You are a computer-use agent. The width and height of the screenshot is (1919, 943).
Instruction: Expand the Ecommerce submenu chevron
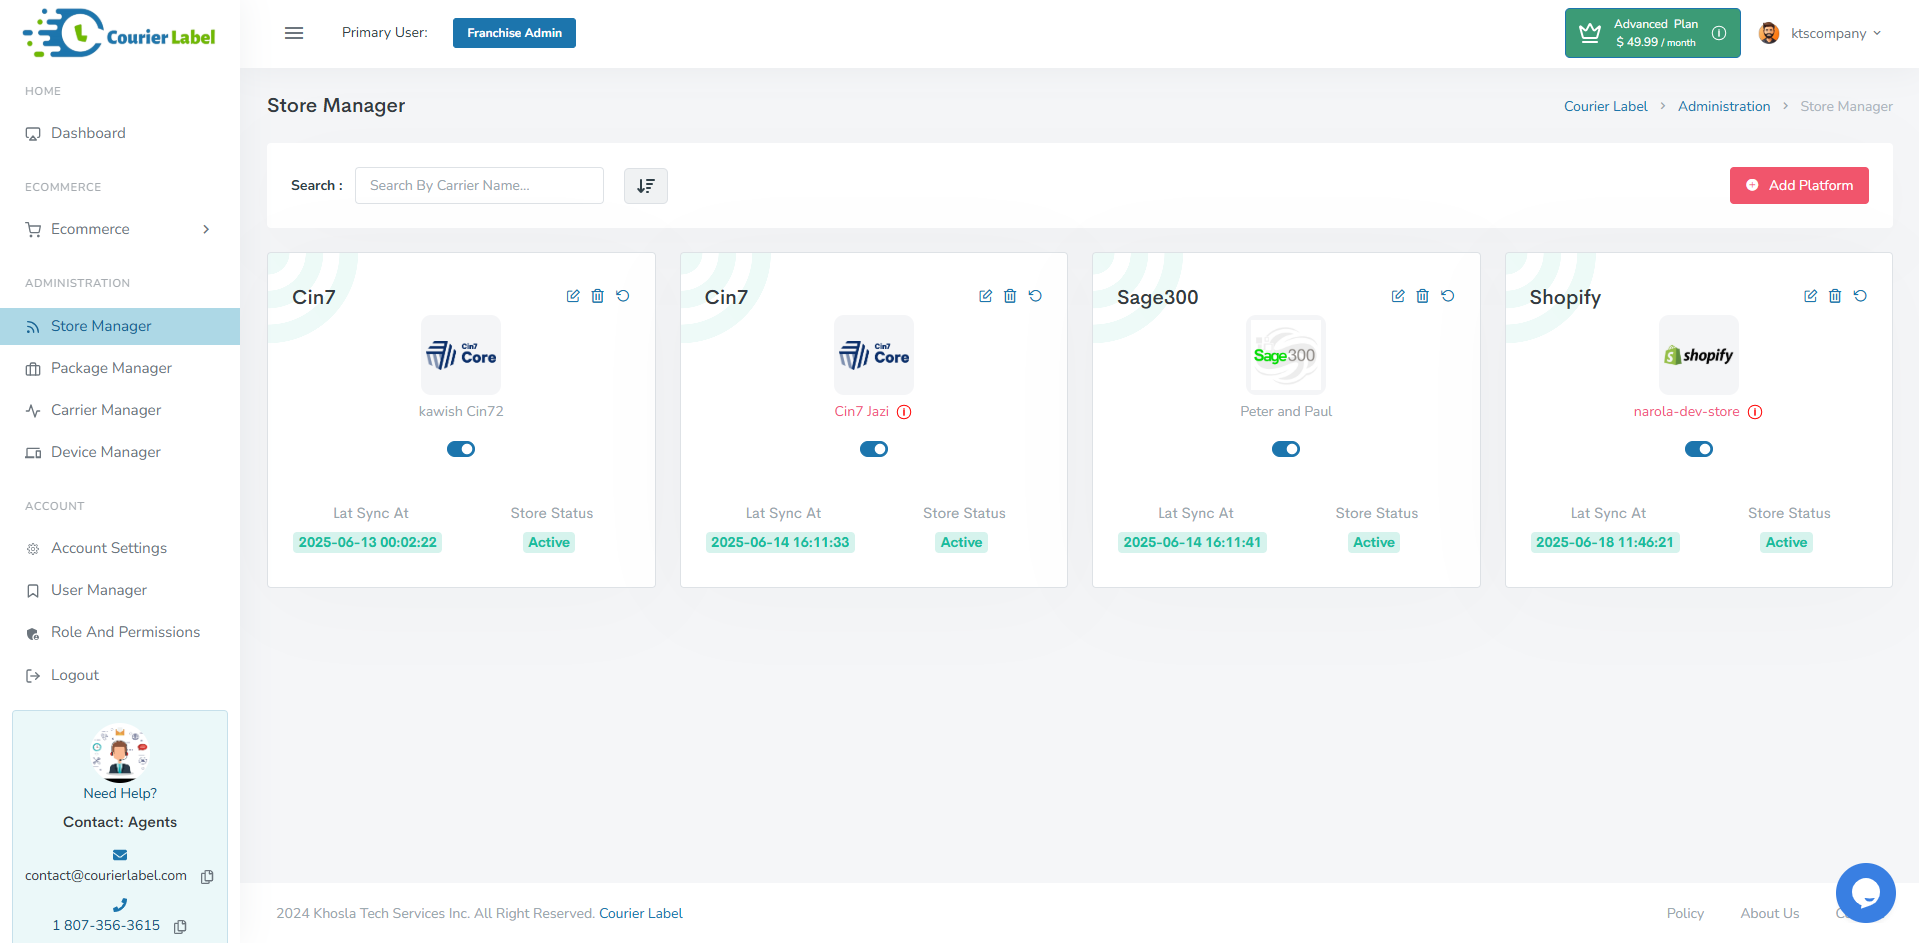coord(206,229)
